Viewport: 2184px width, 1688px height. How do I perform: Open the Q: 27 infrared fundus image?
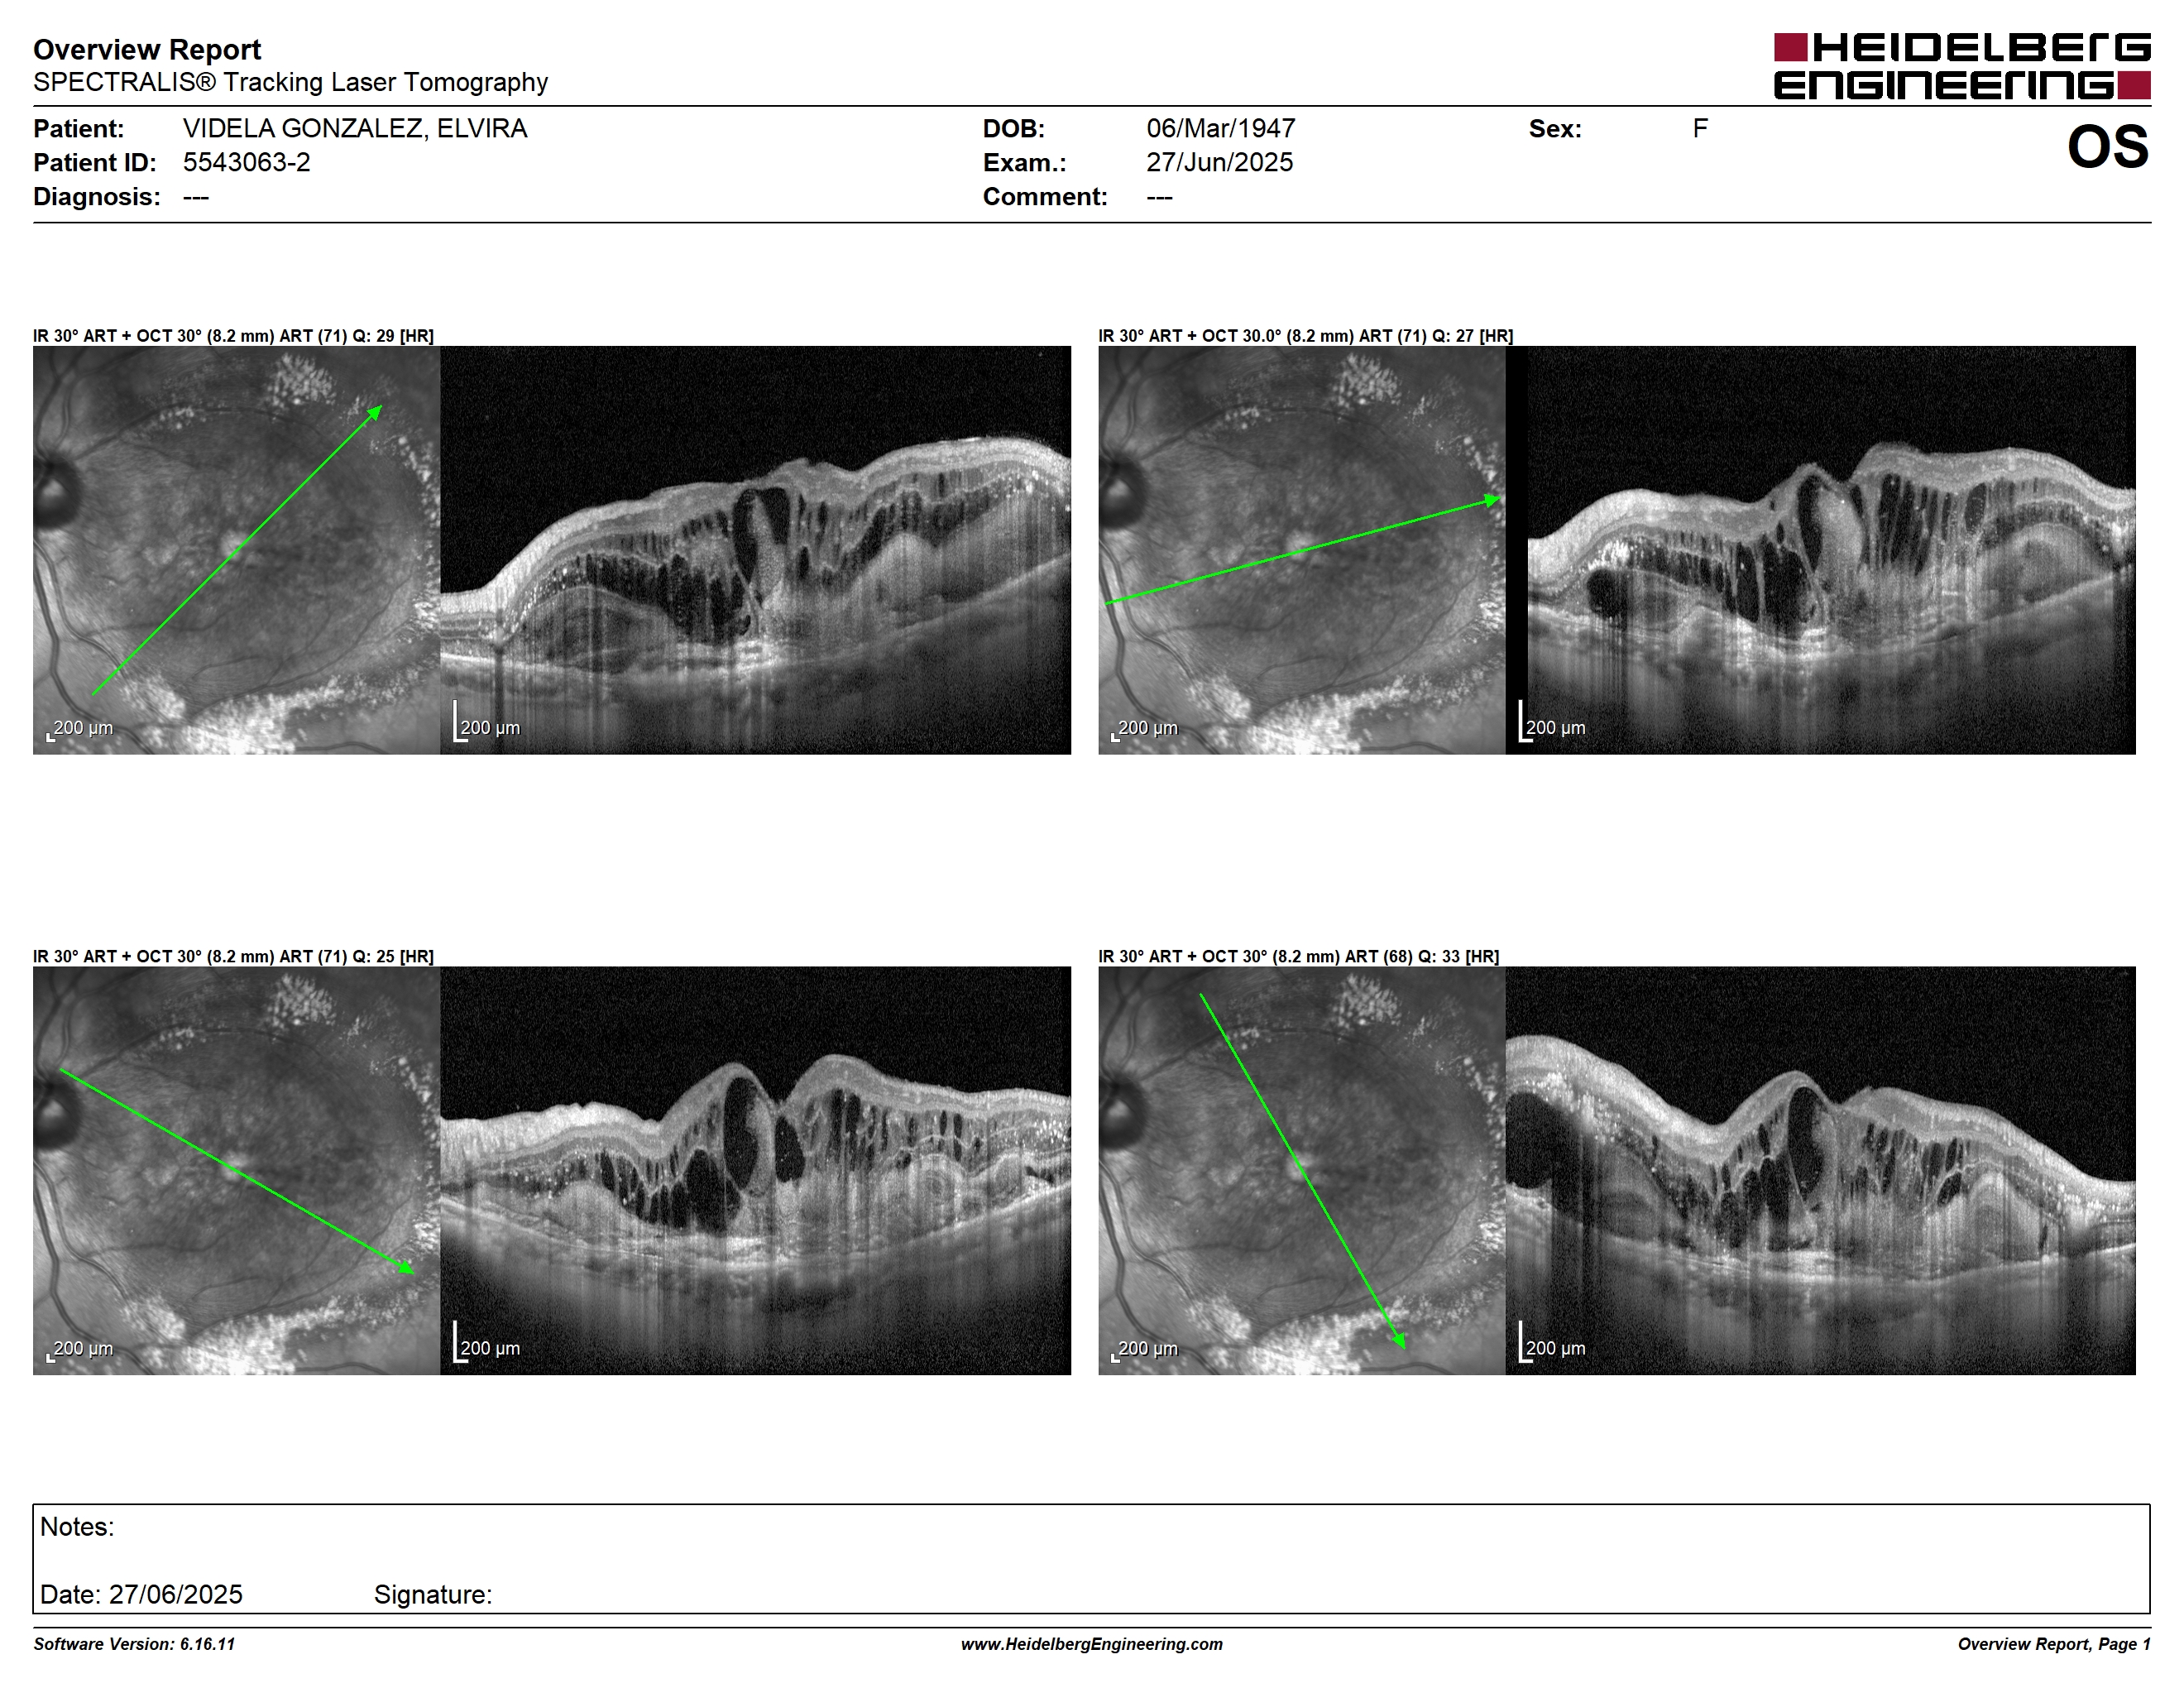(1301, 550)
